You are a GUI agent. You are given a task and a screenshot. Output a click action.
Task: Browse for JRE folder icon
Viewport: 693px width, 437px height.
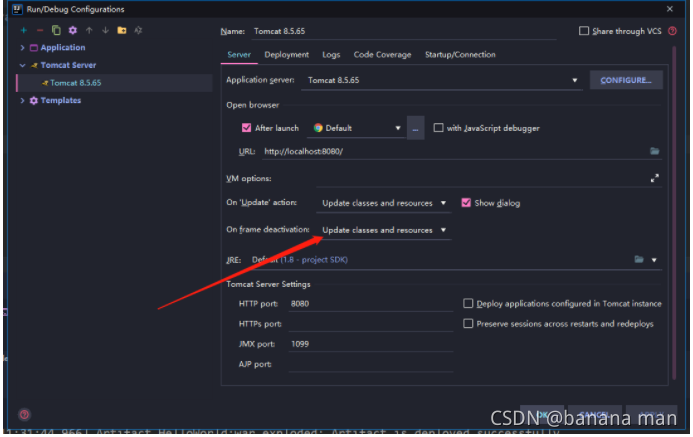coord(639,259)
